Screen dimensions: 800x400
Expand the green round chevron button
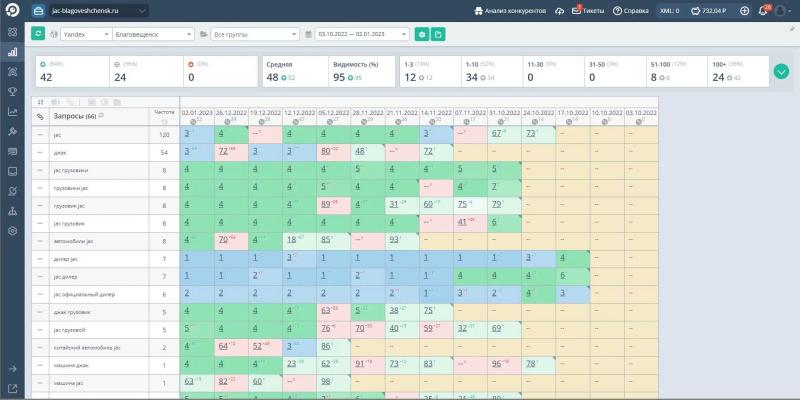pos(781,71)
